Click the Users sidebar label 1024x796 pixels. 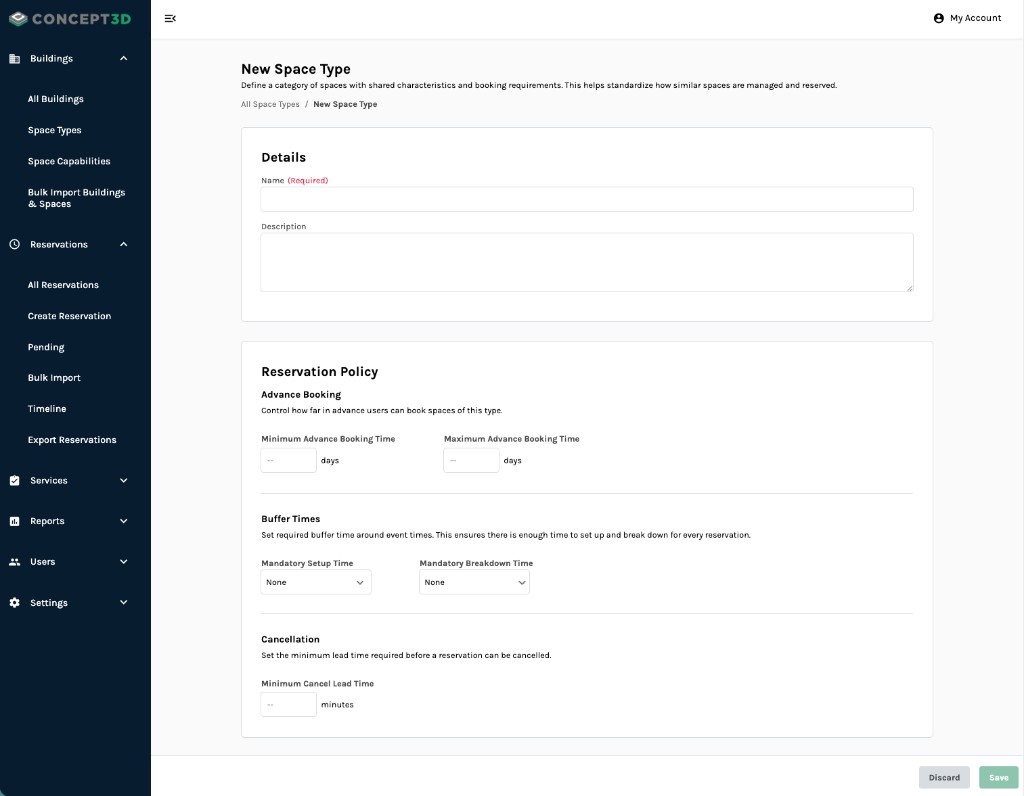pos(42,562)
